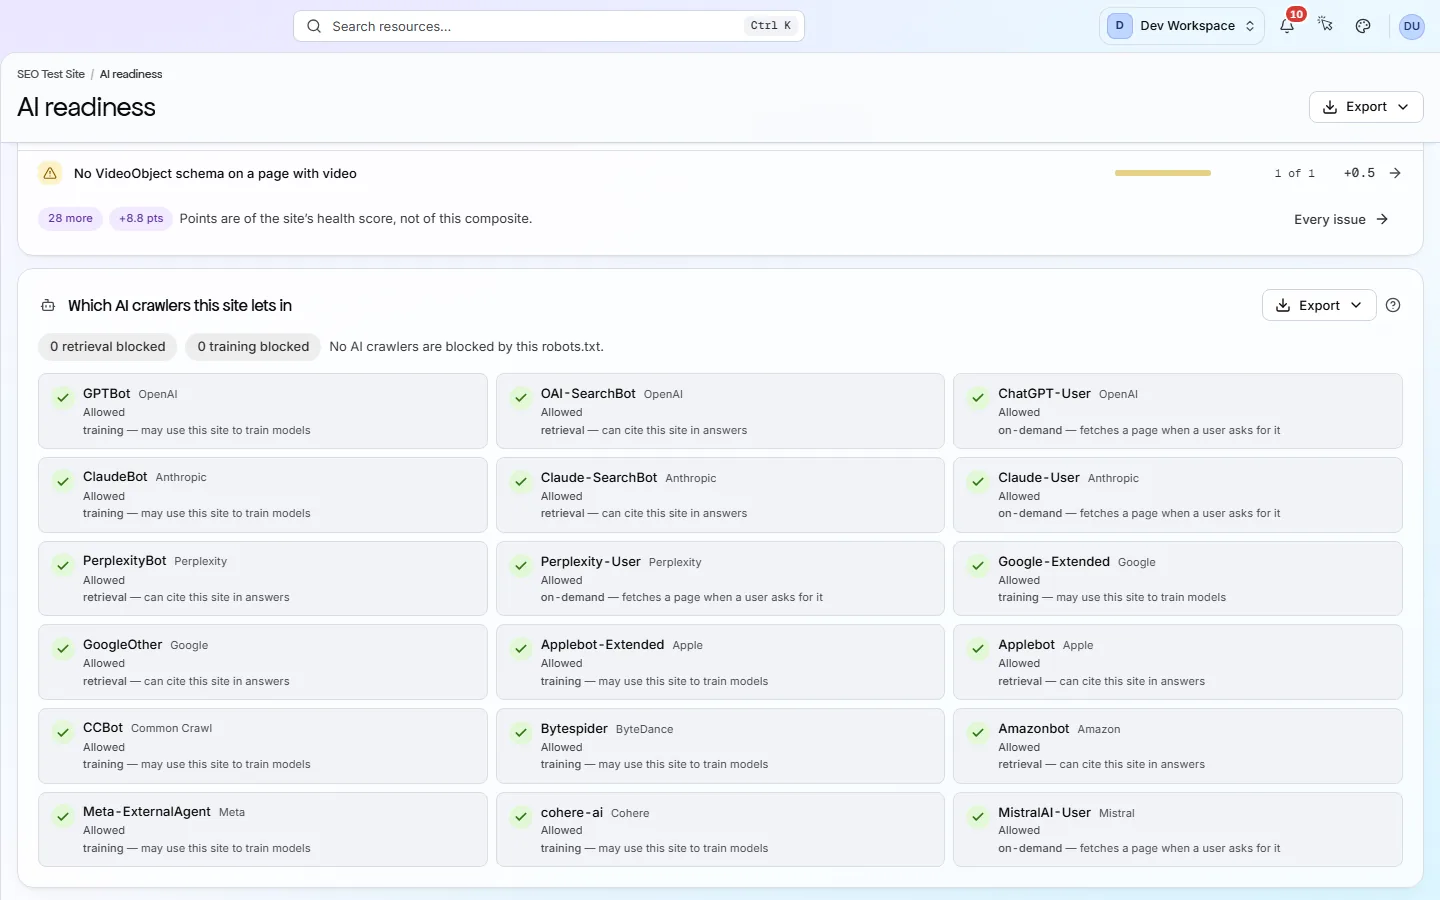Click the GPTBot allowed check icon
Screen dimensions: 1440x900
[x=63, y=397]
